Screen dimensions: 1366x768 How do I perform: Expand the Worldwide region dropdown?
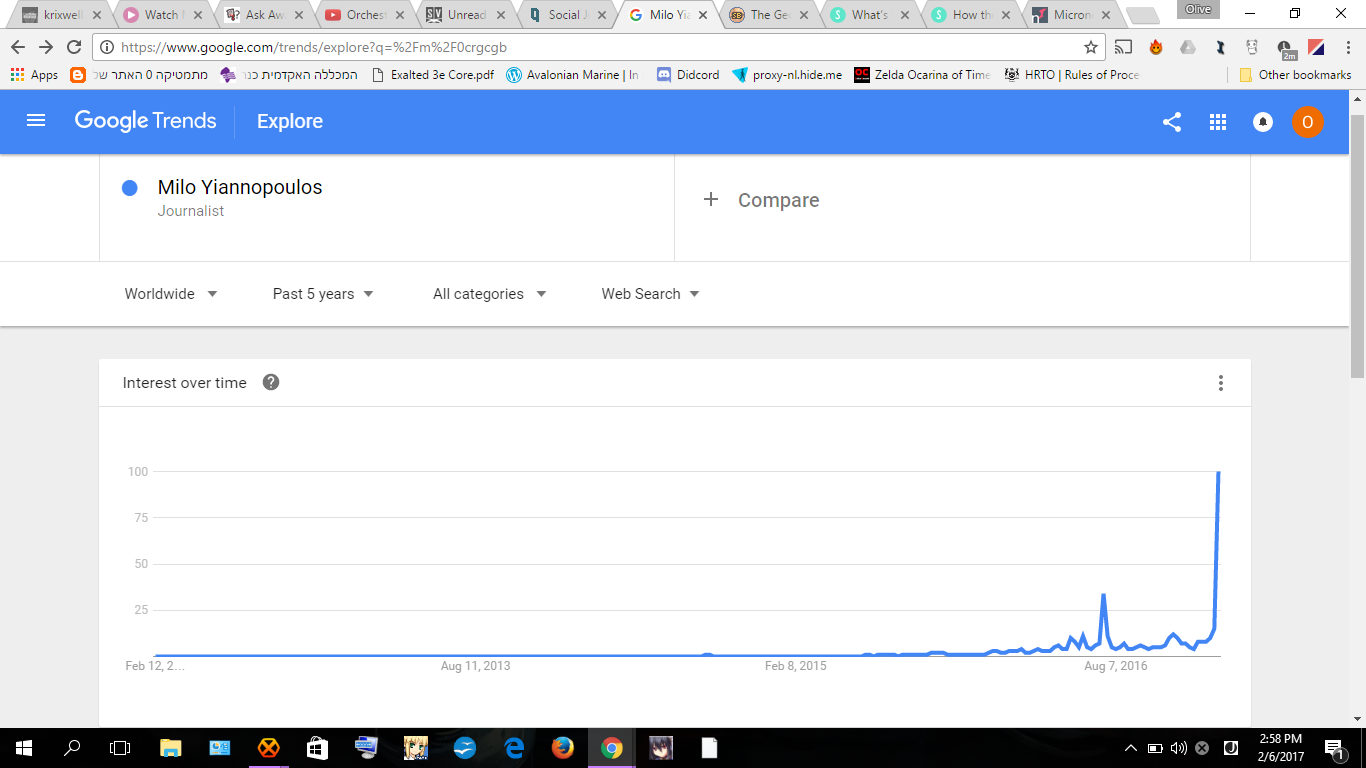click(x=171, y=294)
